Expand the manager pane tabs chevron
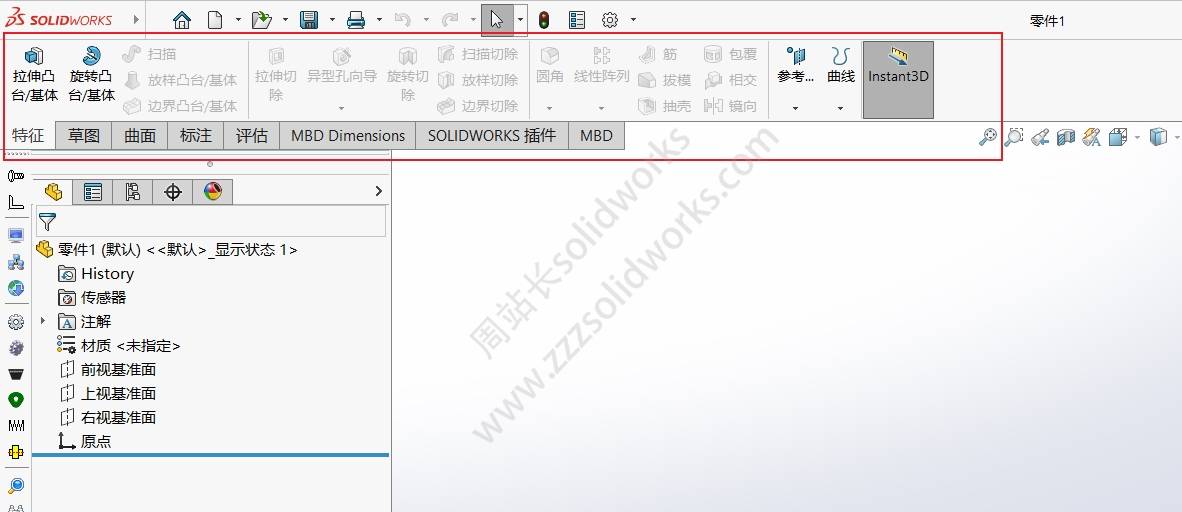This screenshot has width=1182, height=512. pyautogui.click(x=378, y=191)
